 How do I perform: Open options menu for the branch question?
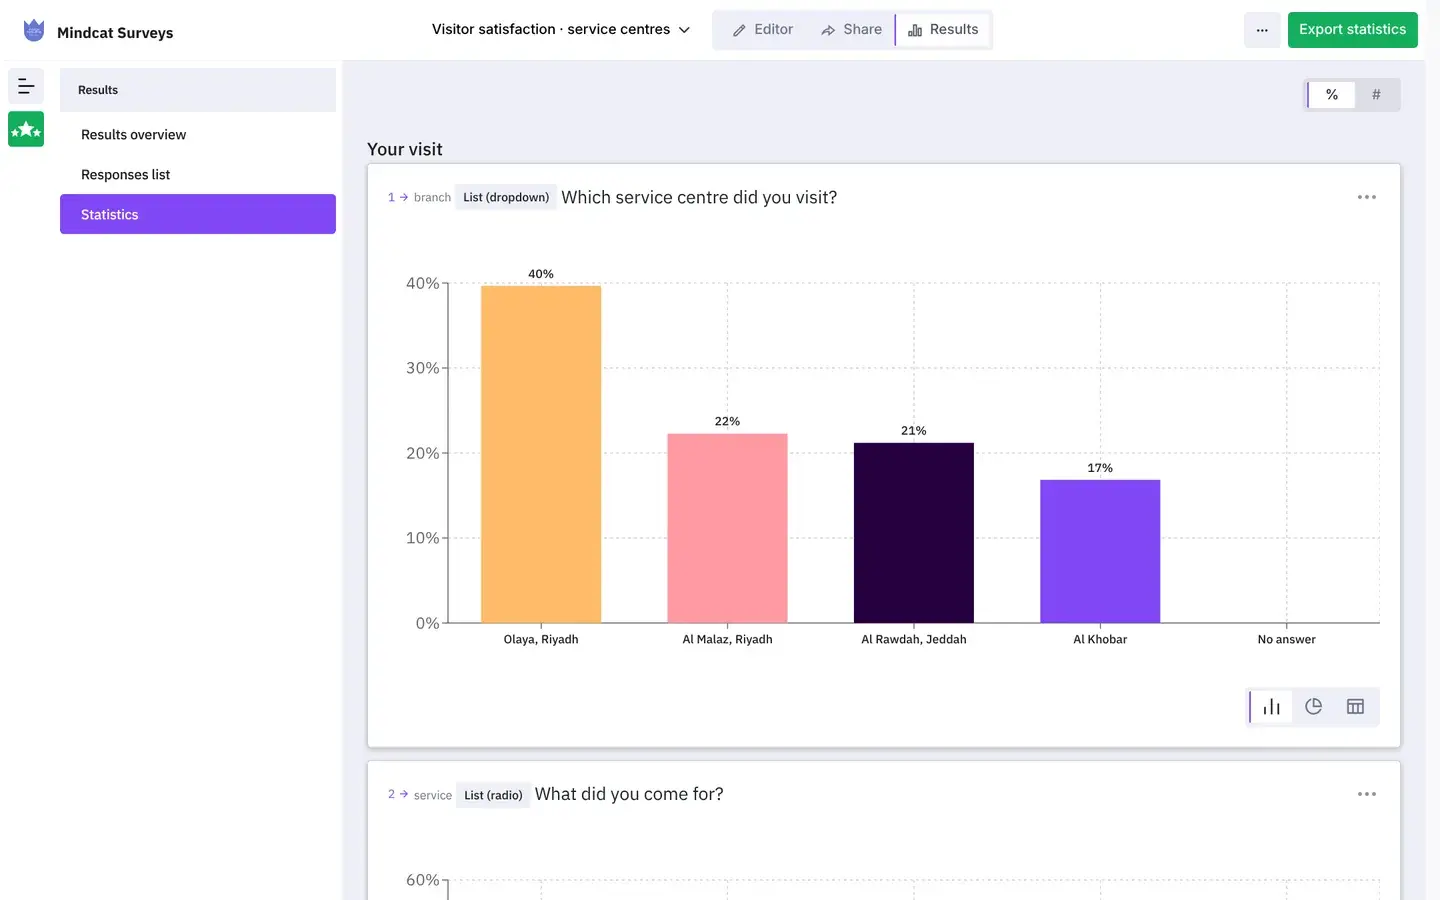pos(1367,197)
